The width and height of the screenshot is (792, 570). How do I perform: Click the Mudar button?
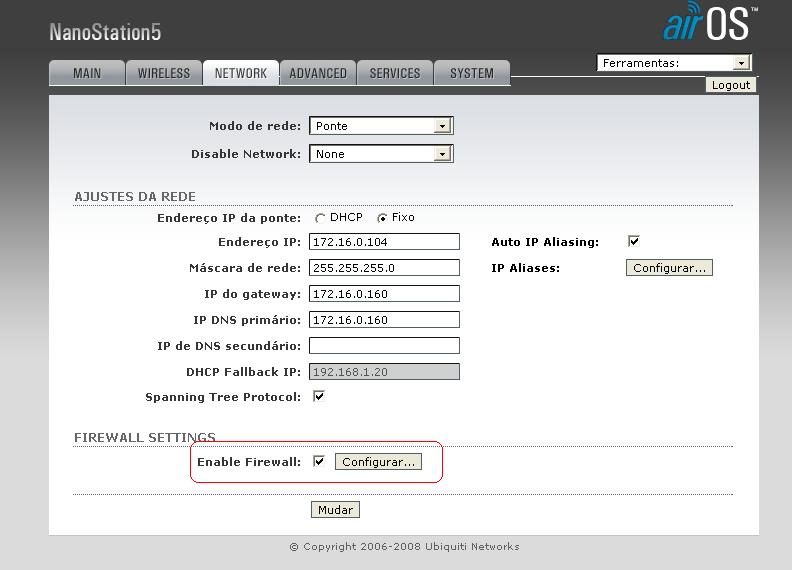coord(335,510)
